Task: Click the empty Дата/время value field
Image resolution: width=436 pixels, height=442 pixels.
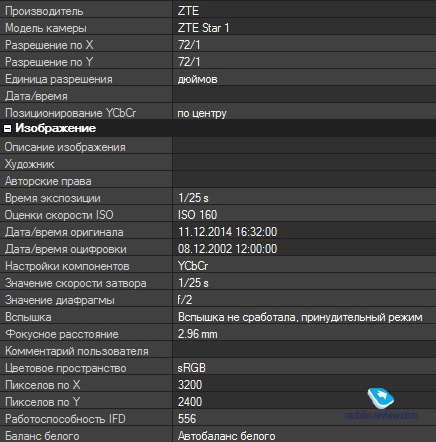Action: coord(304,94)
